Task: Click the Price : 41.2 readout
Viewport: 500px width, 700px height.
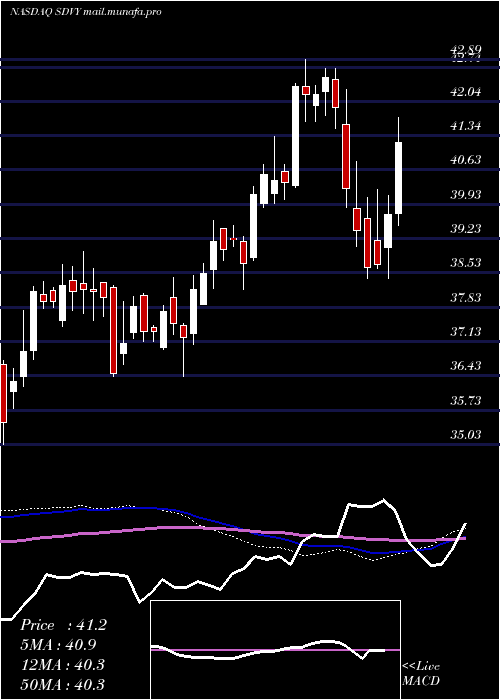Action: coord(63,625)
